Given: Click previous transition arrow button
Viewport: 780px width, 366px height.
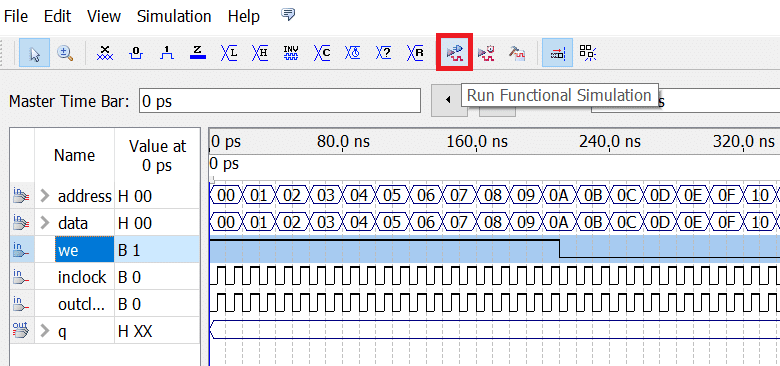Looking at the screenshot, I should (448, 100).
